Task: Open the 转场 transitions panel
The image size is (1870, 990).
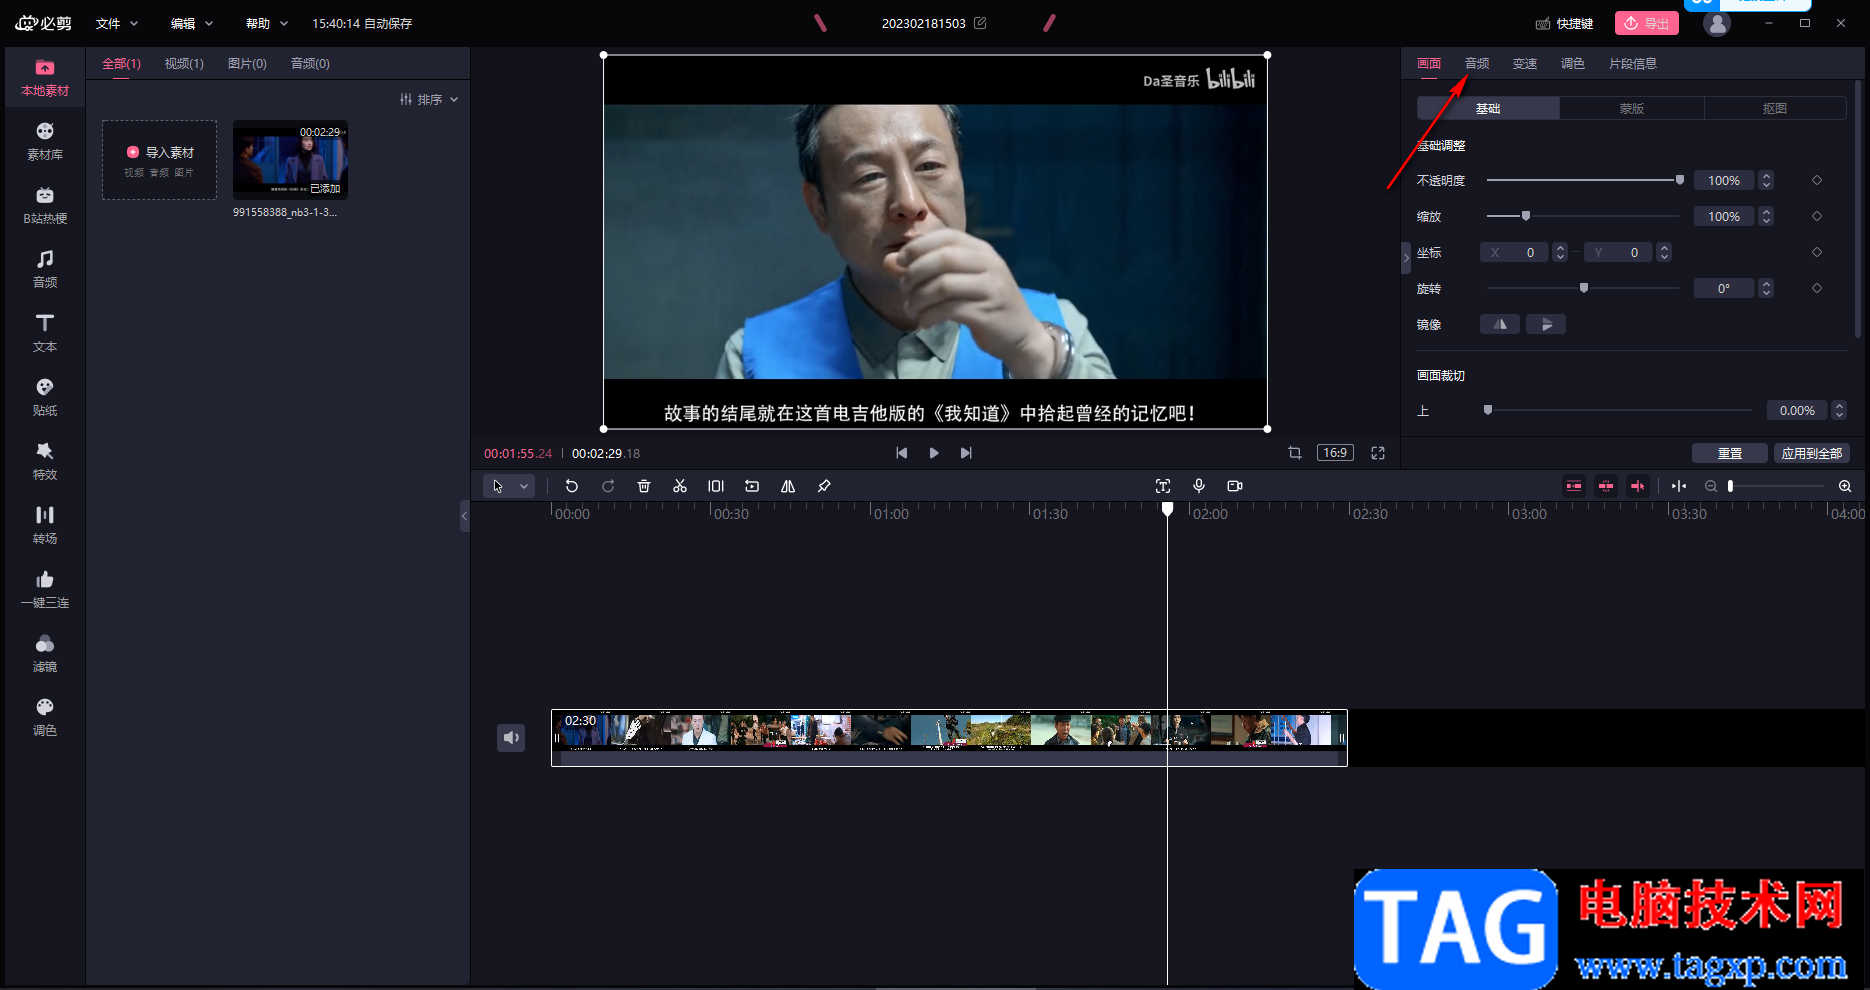Action: point(45,526)
